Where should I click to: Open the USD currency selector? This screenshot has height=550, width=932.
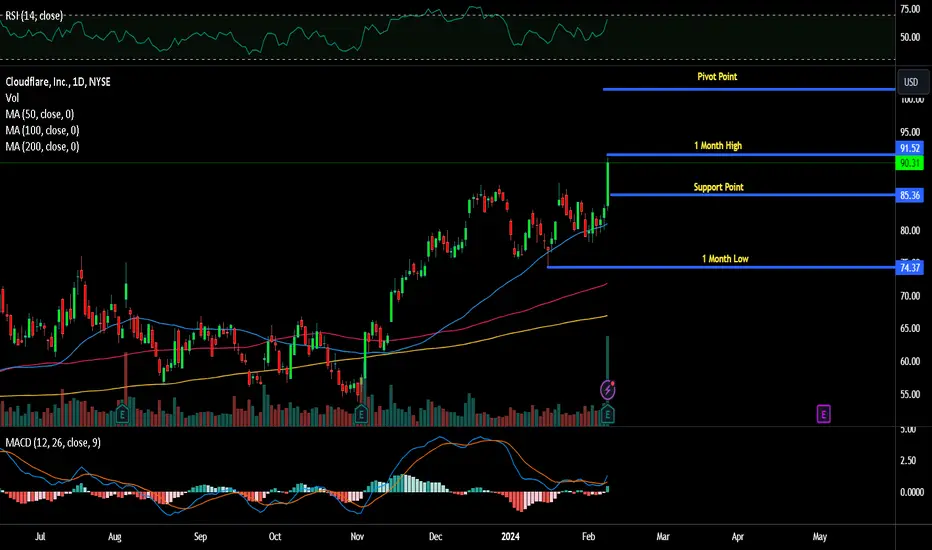[911, 82]
